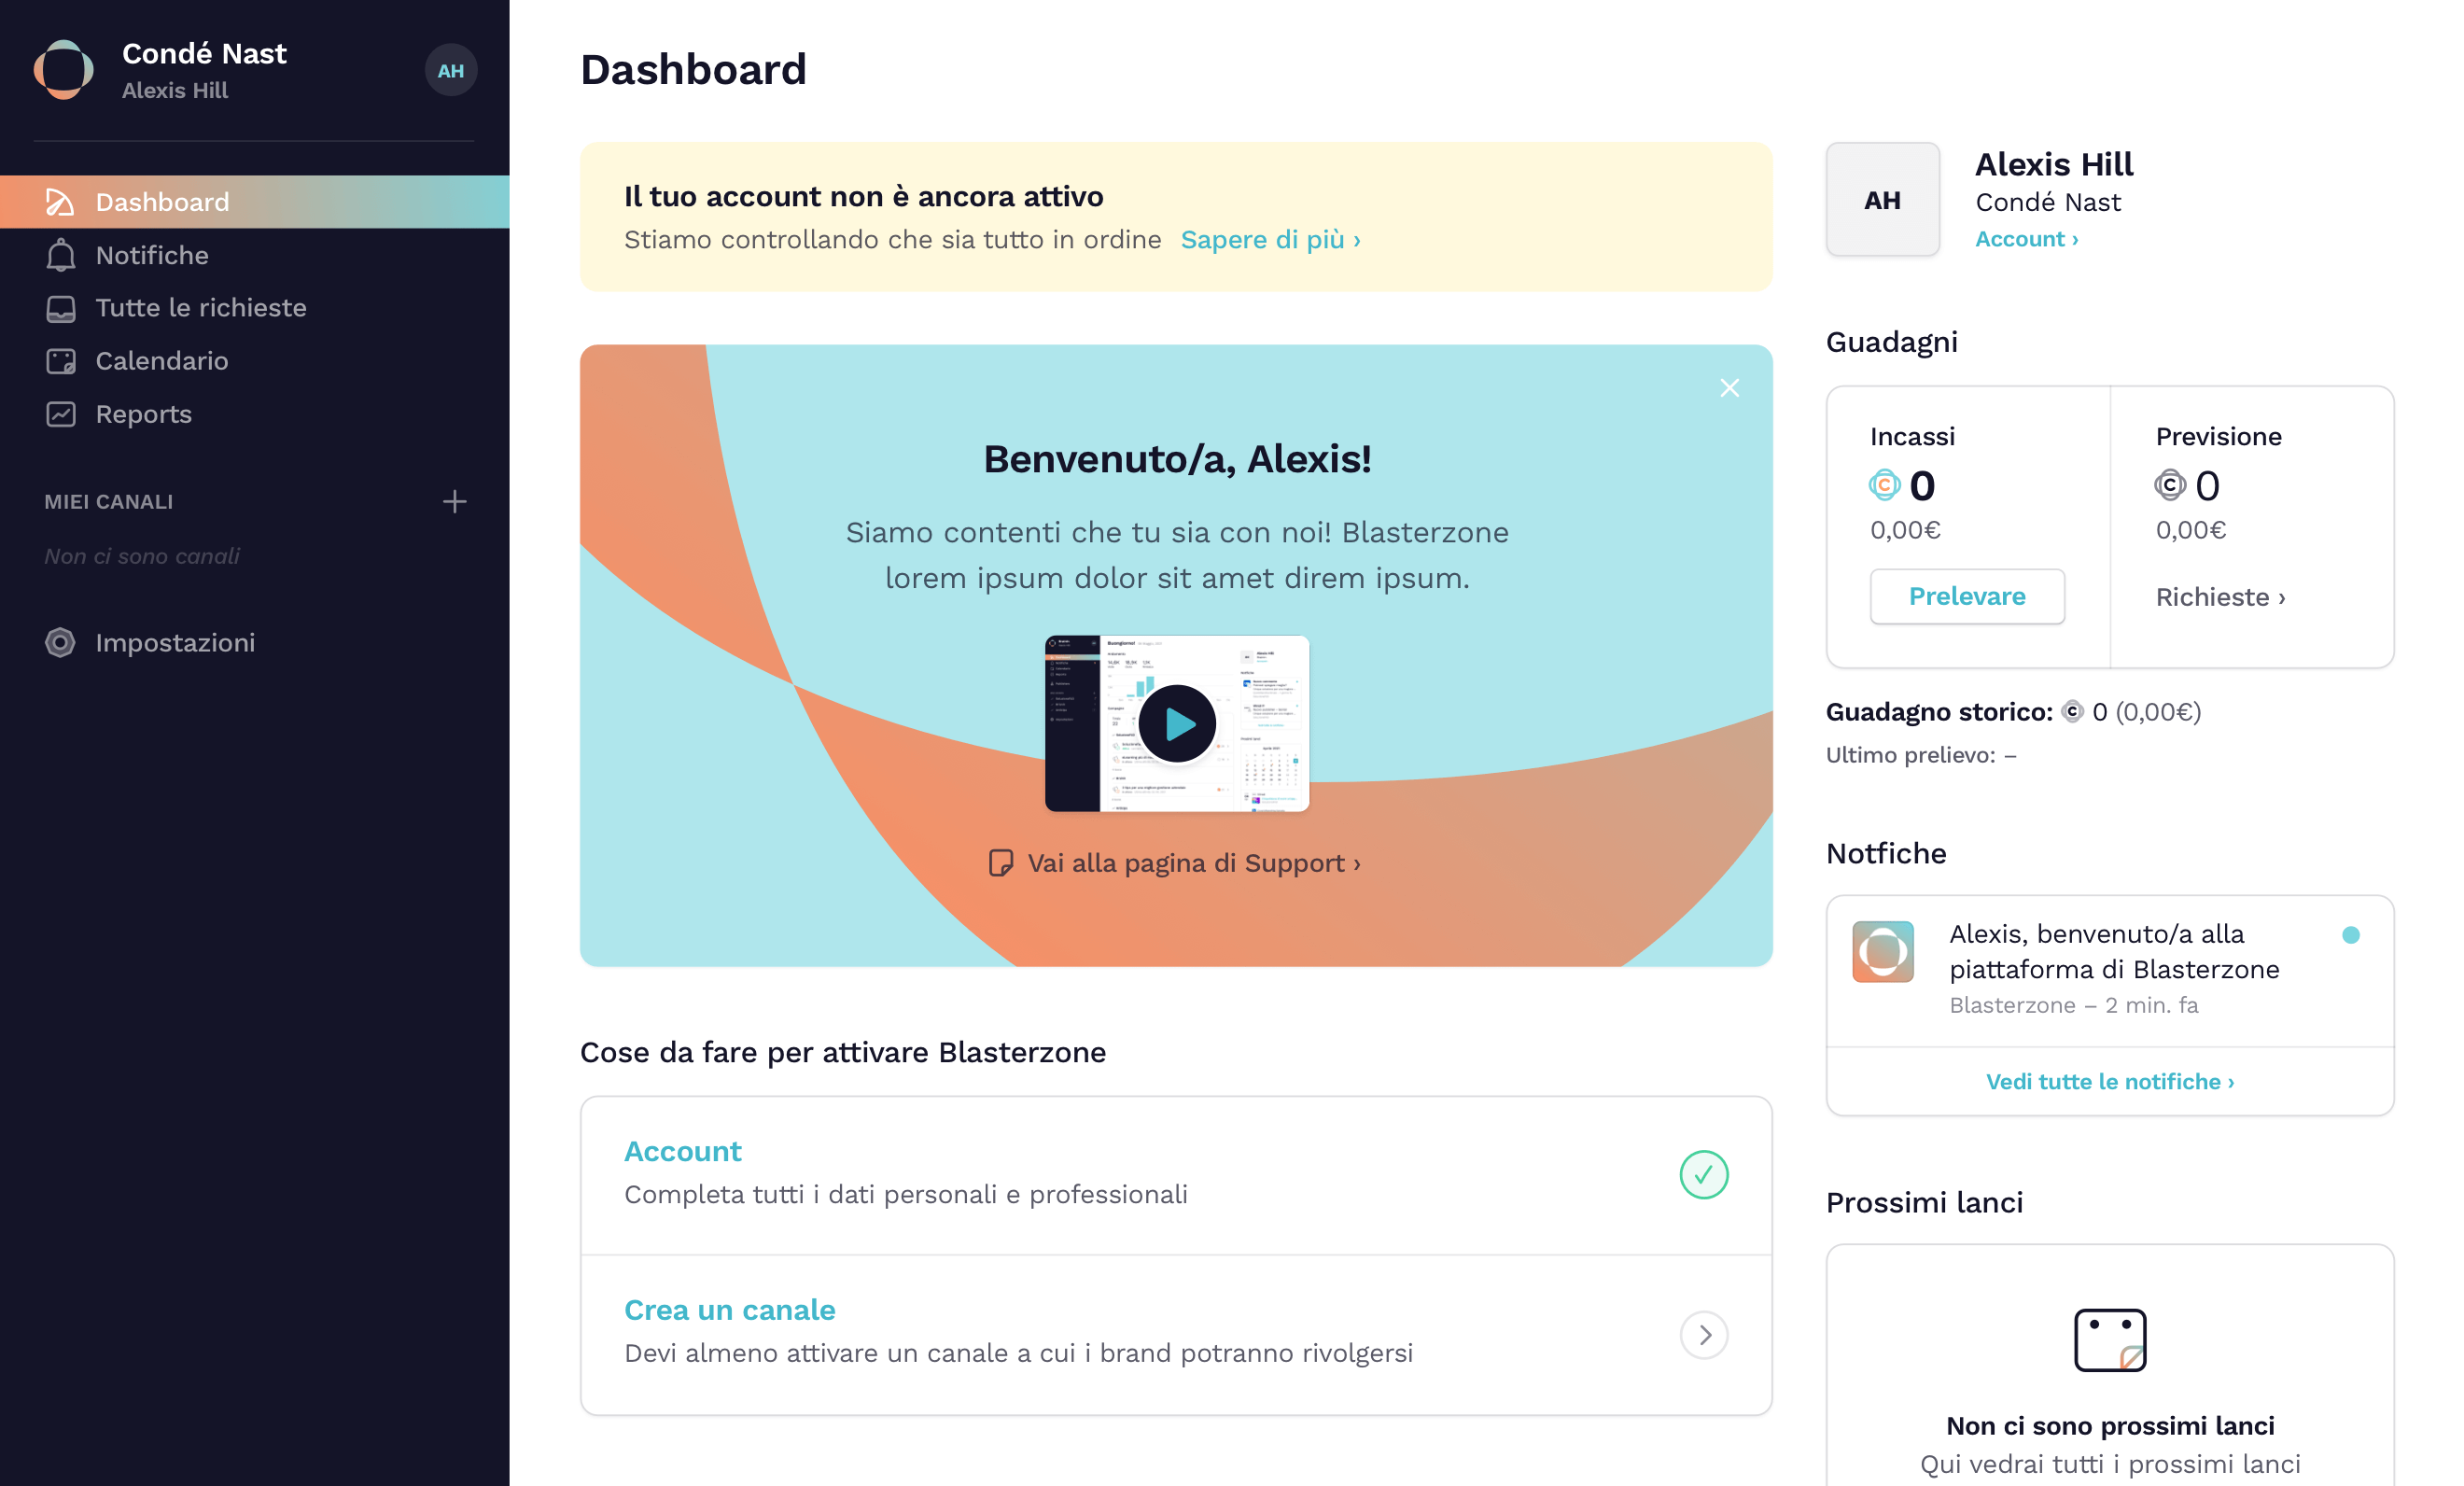Open Account link under Alexis Hill
Image resolution: width=2464 pixels, height=1486 pixels.
2026,239
